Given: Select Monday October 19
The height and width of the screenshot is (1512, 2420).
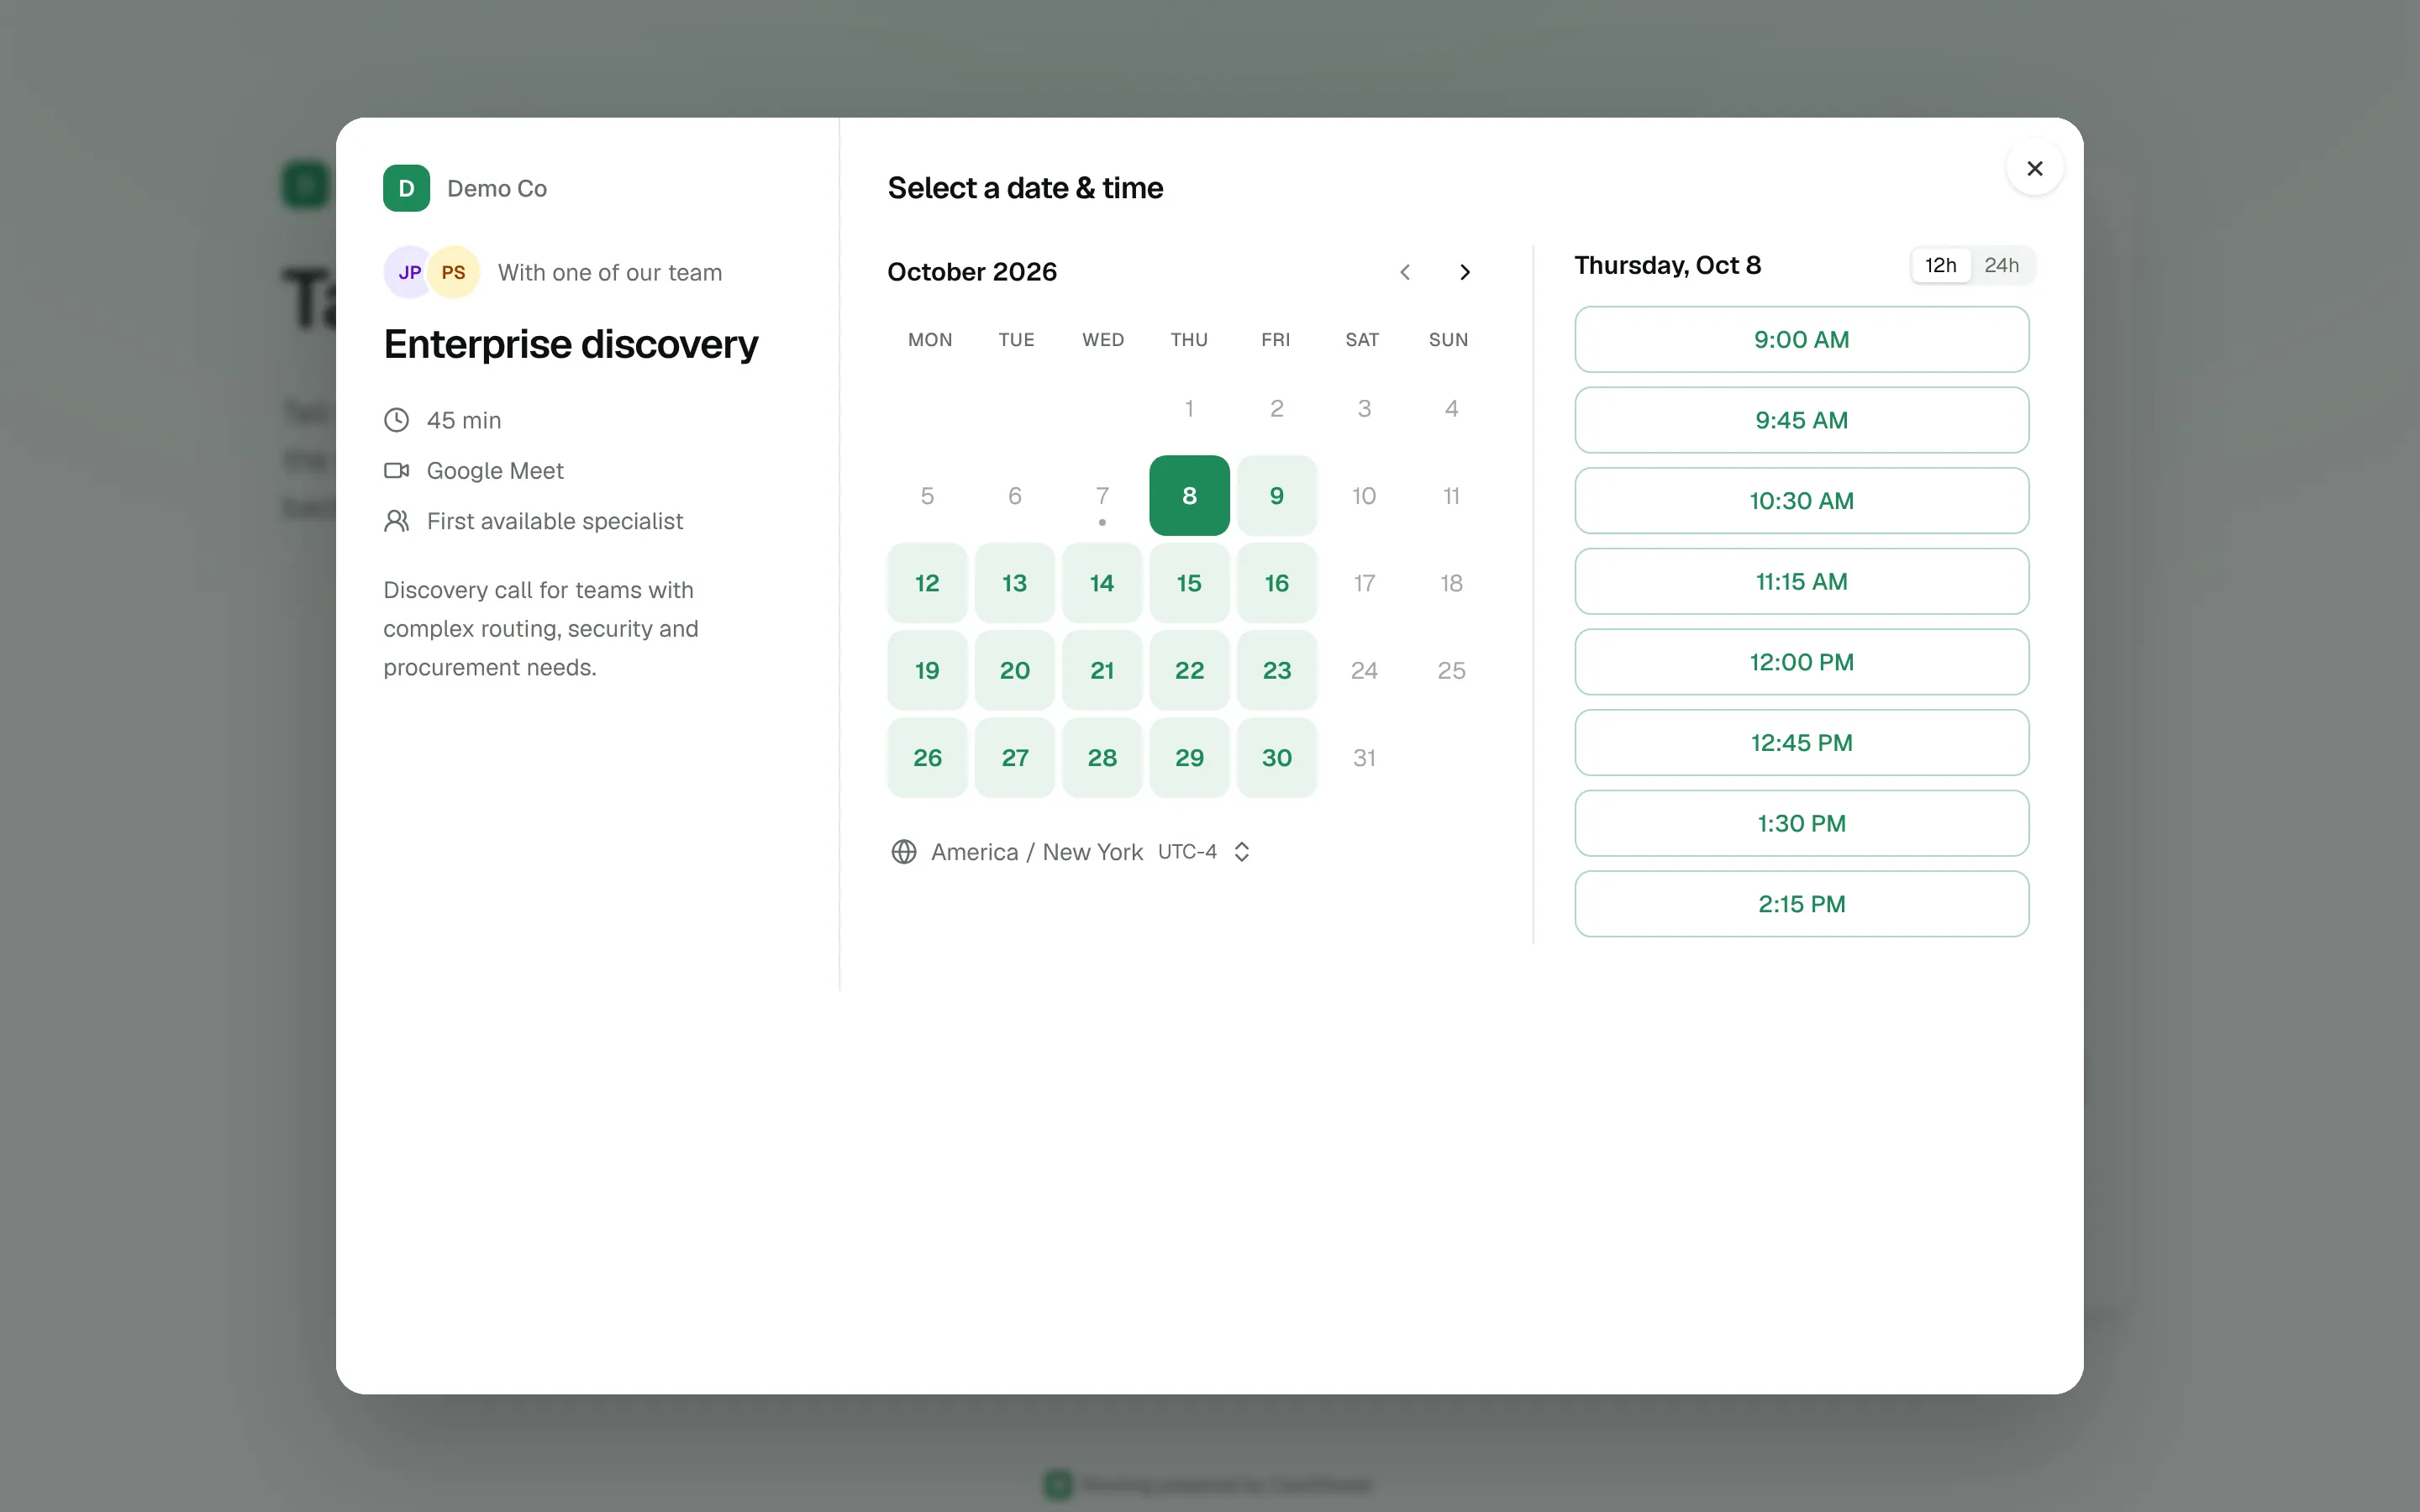Looking at the screenshot, I should coord(927,670).
